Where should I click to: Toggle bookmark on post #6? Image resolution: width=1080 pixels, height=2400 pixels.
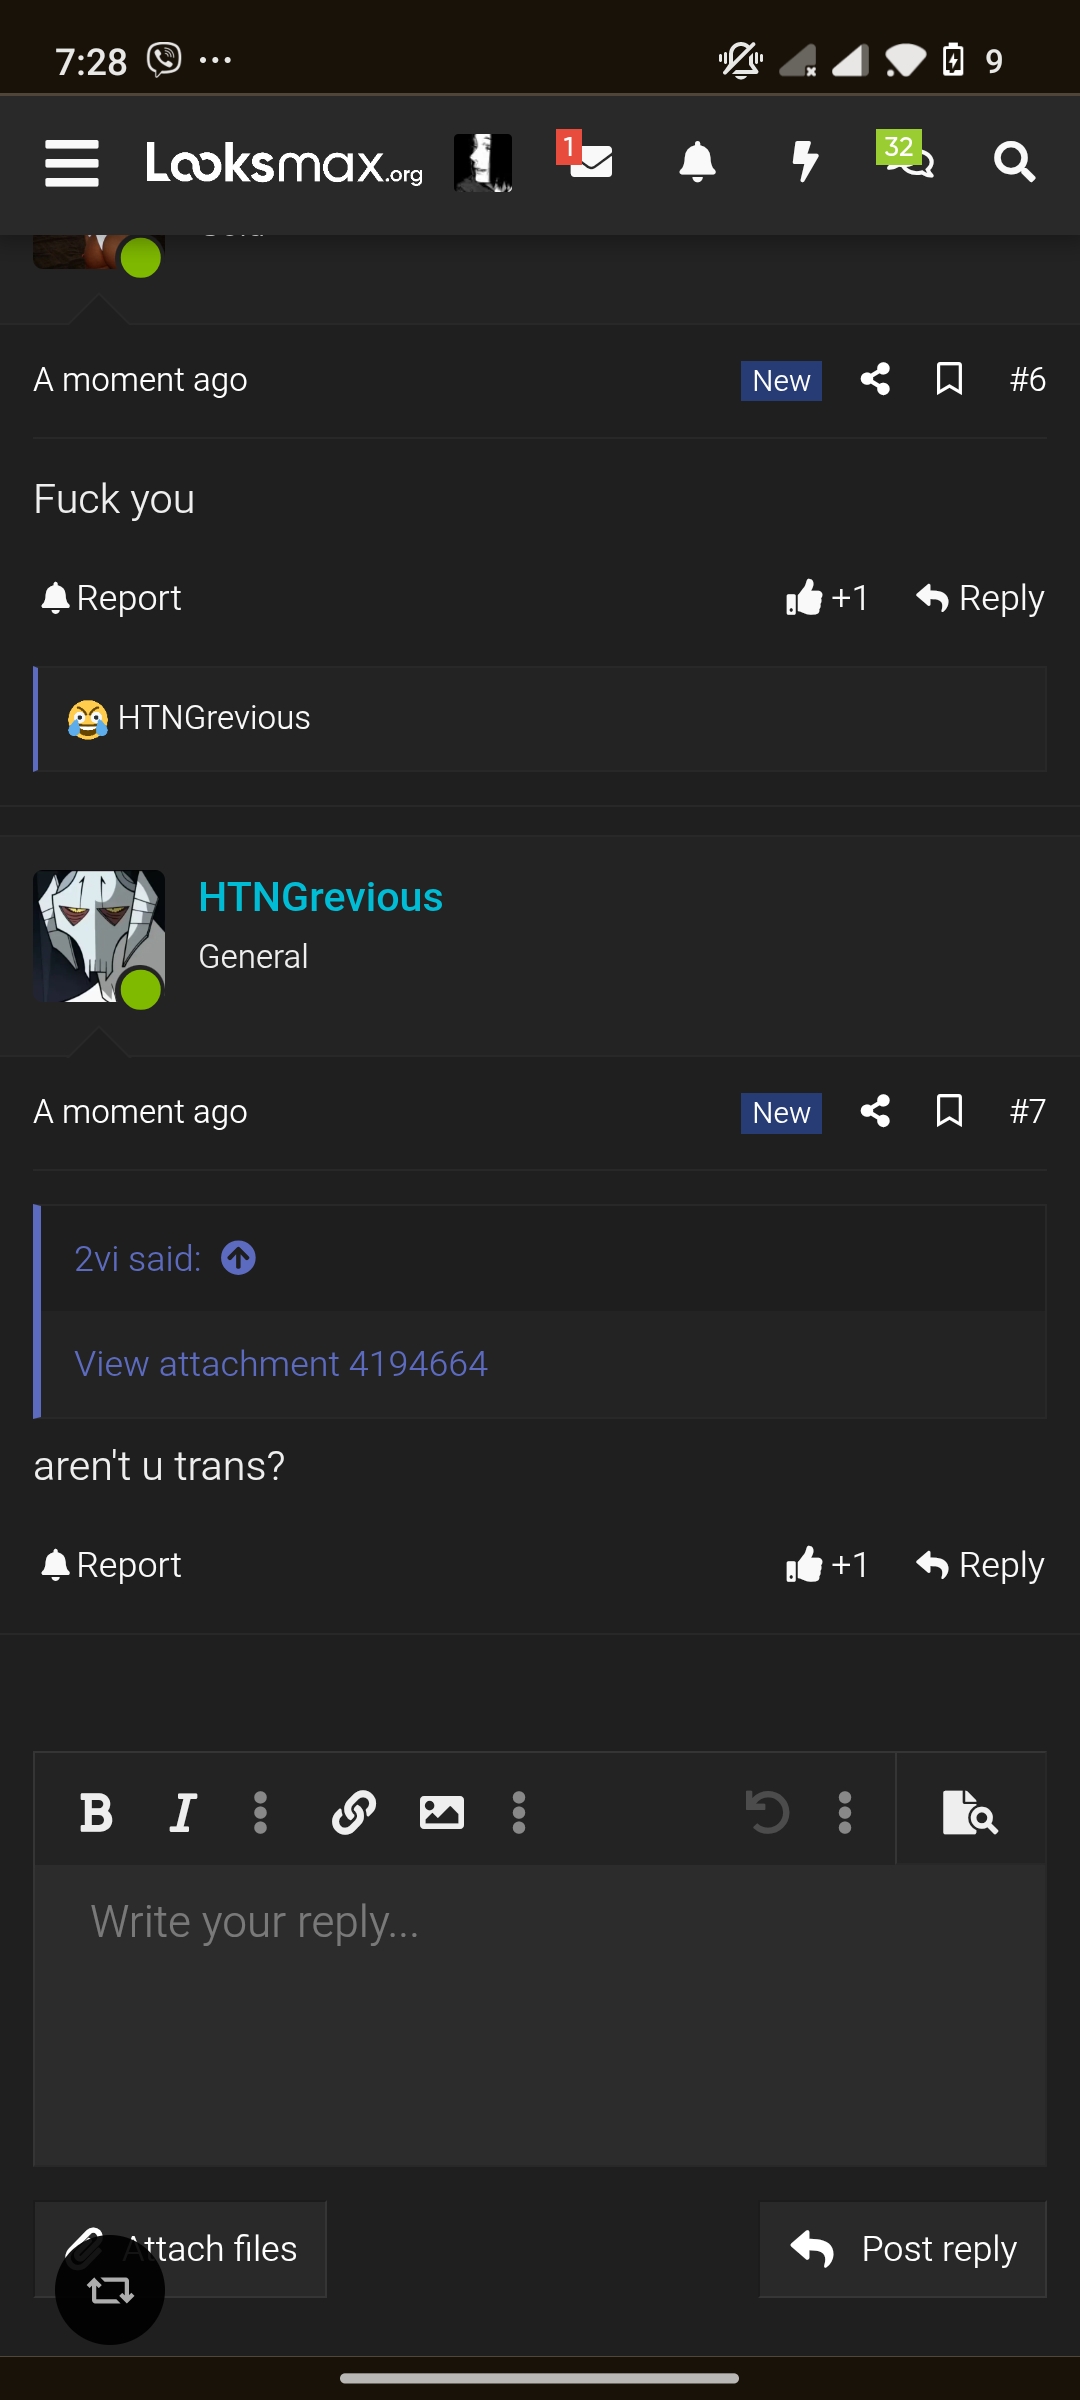pos(949,379)
